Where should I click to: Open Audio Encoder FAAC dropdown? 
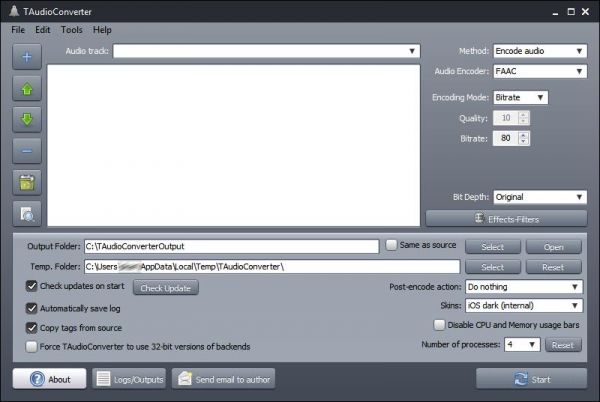pos(540,71)
